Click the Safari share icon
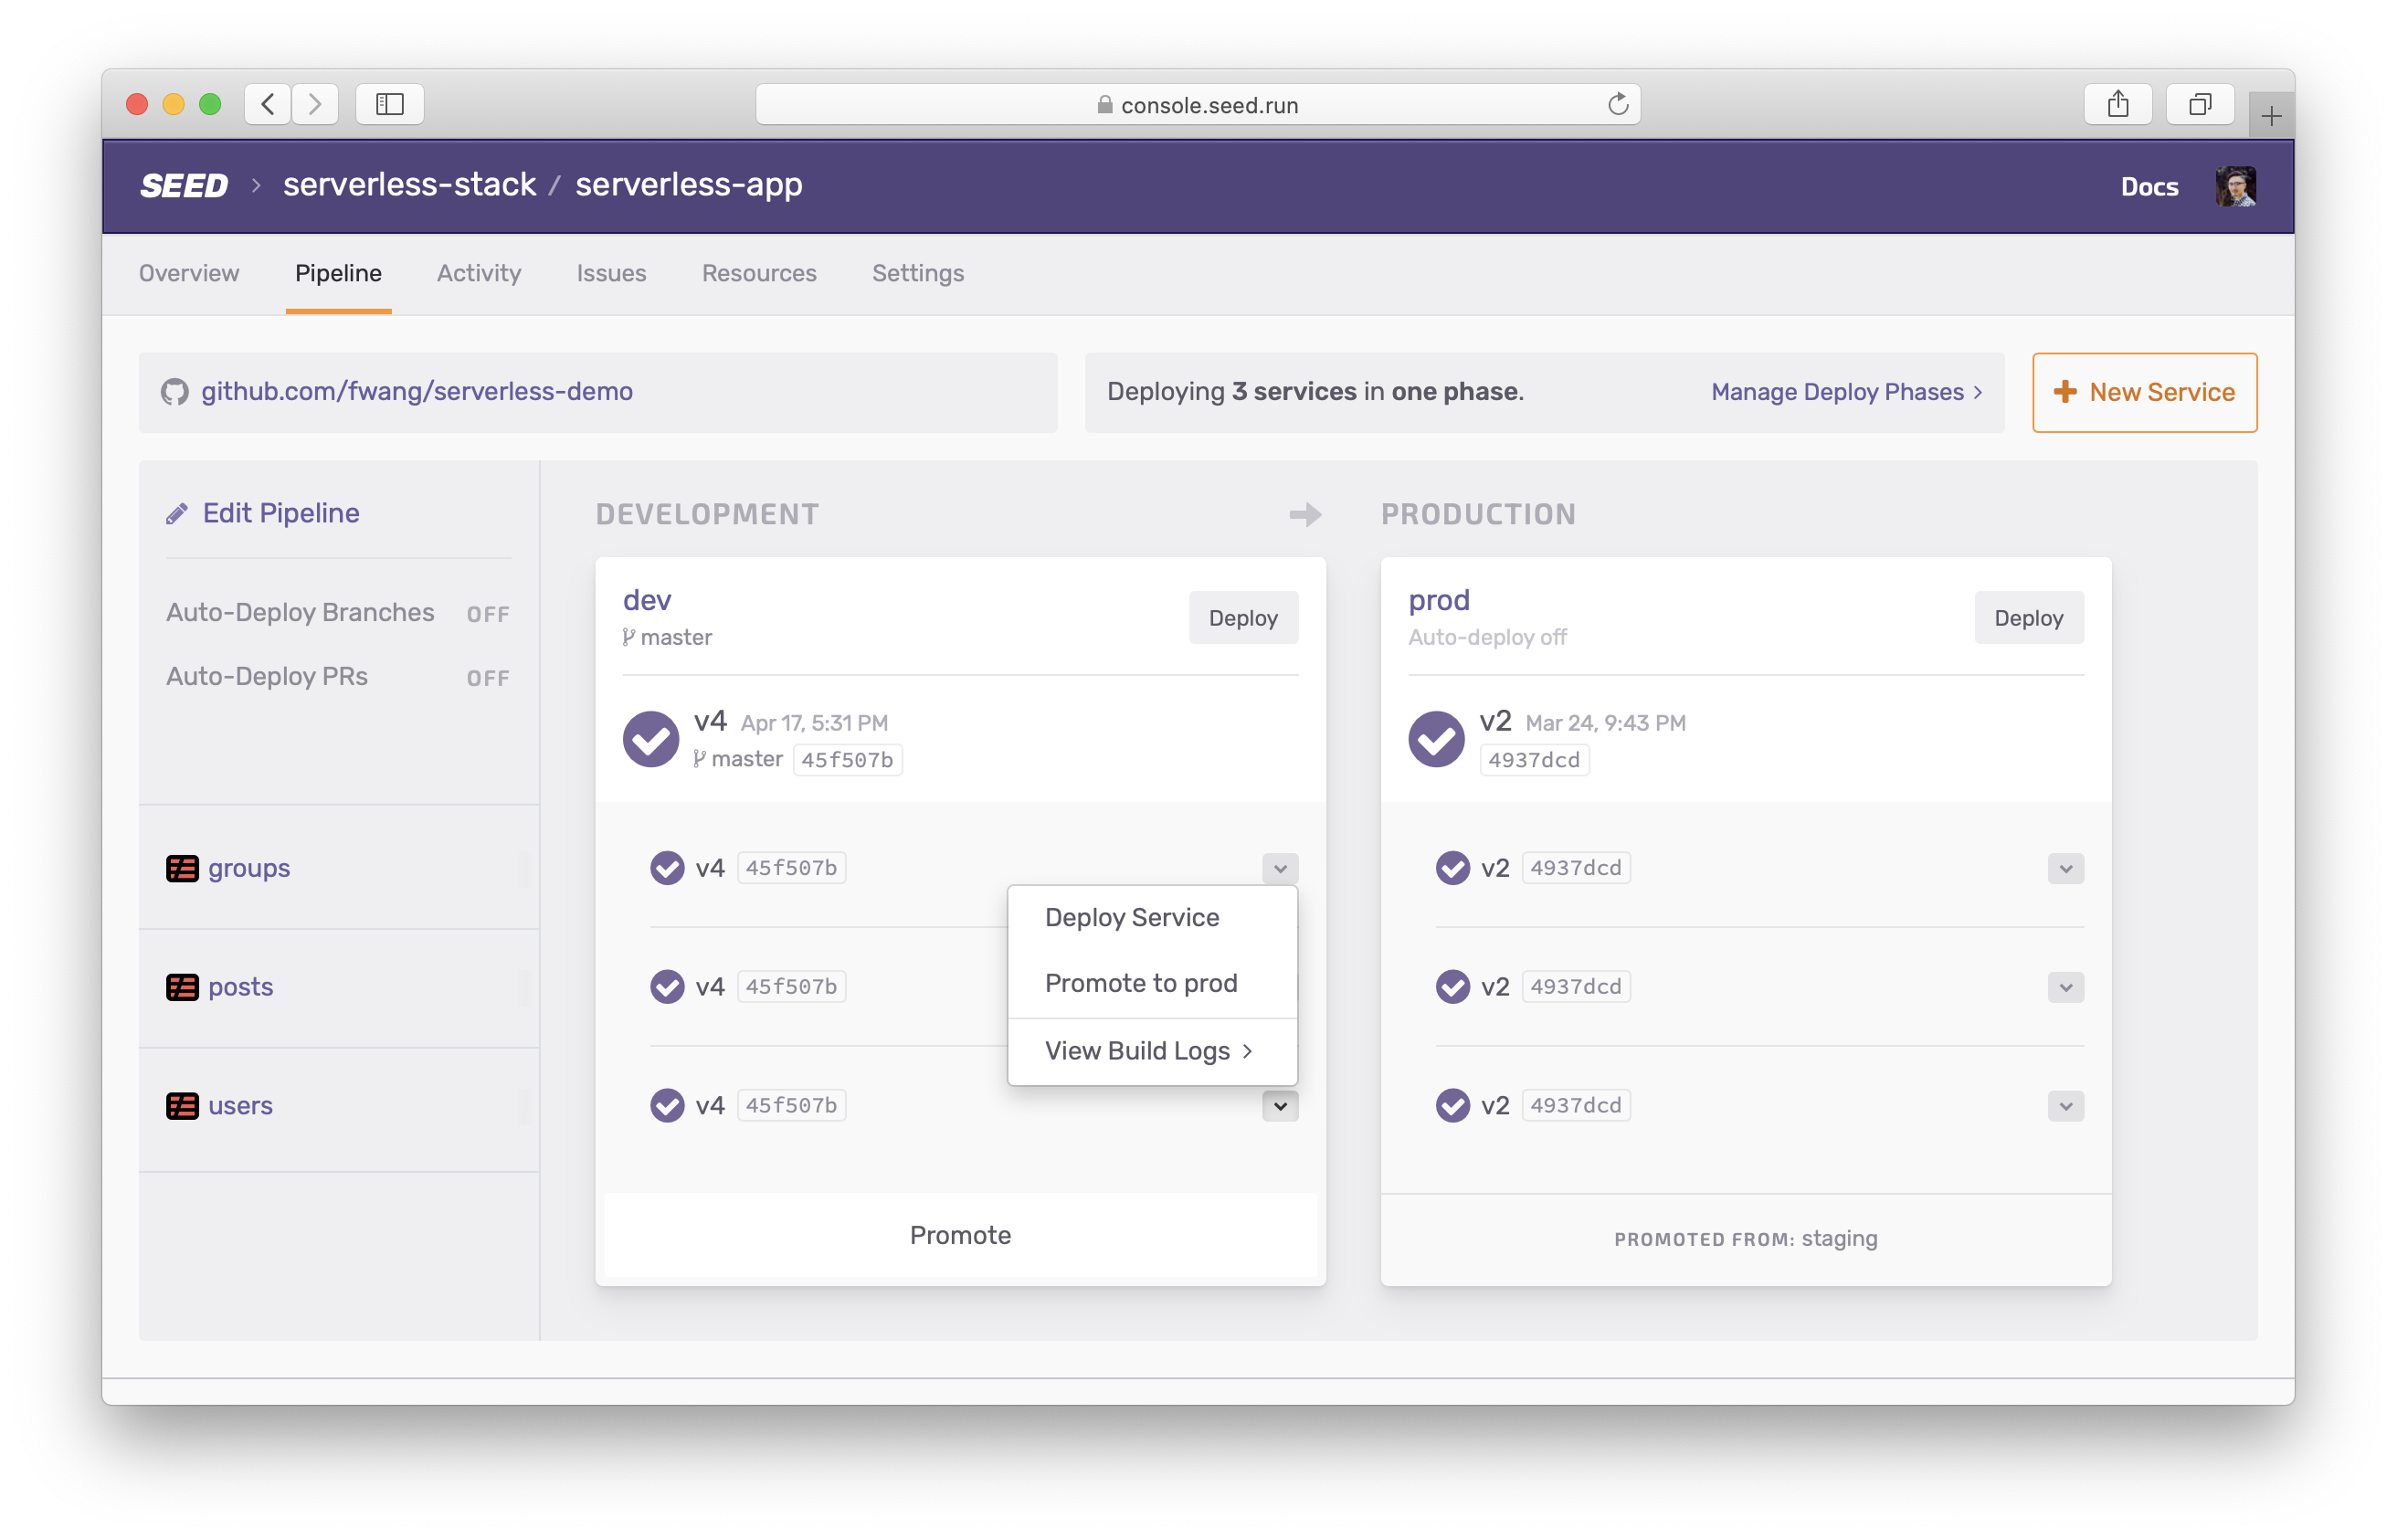Image resolution: width=2397 pixels, height=1540 pixels. [x=2117, y=104]
